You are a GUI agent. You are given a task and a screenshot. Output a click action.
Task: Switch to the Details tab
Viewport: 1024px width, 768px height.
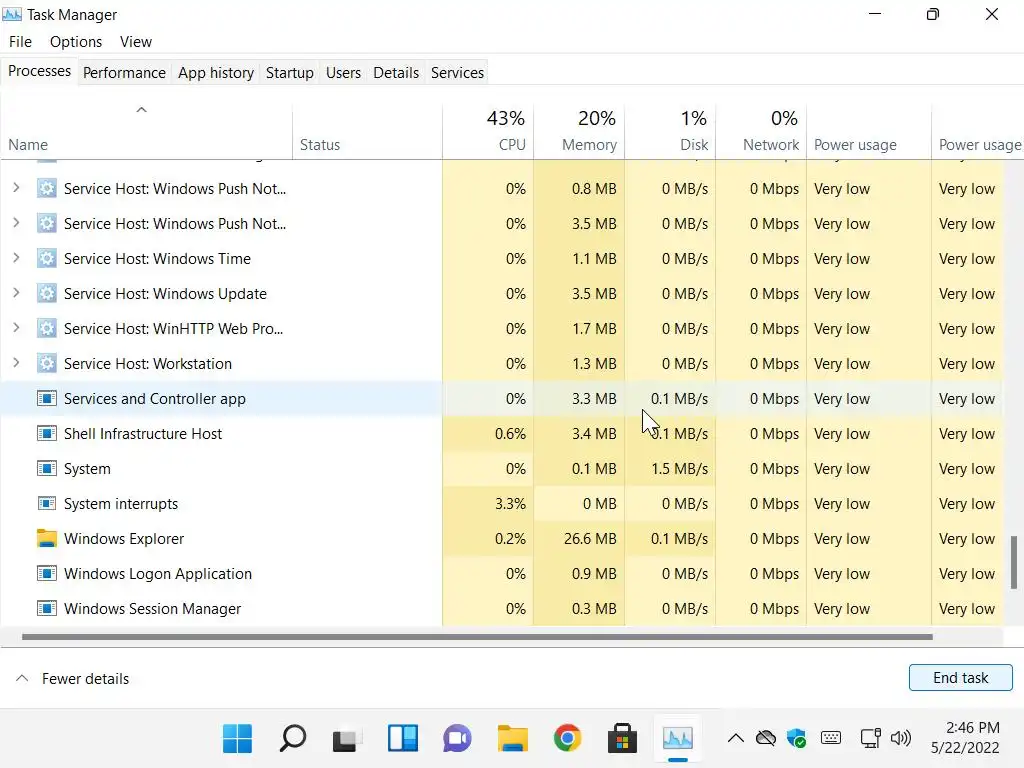click(x=396, y=72)
